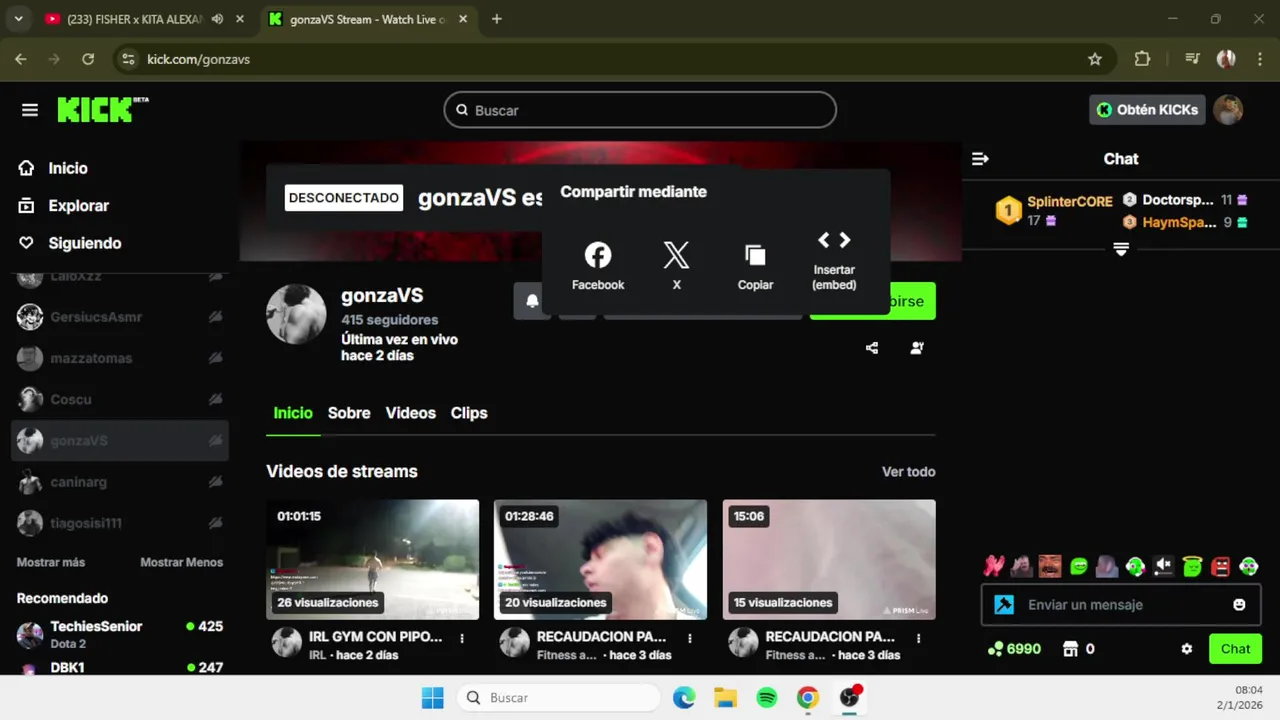Open Chrome extensions puzzle icon
This screenshot has height=720, width=1280.
pos(1142,59)
